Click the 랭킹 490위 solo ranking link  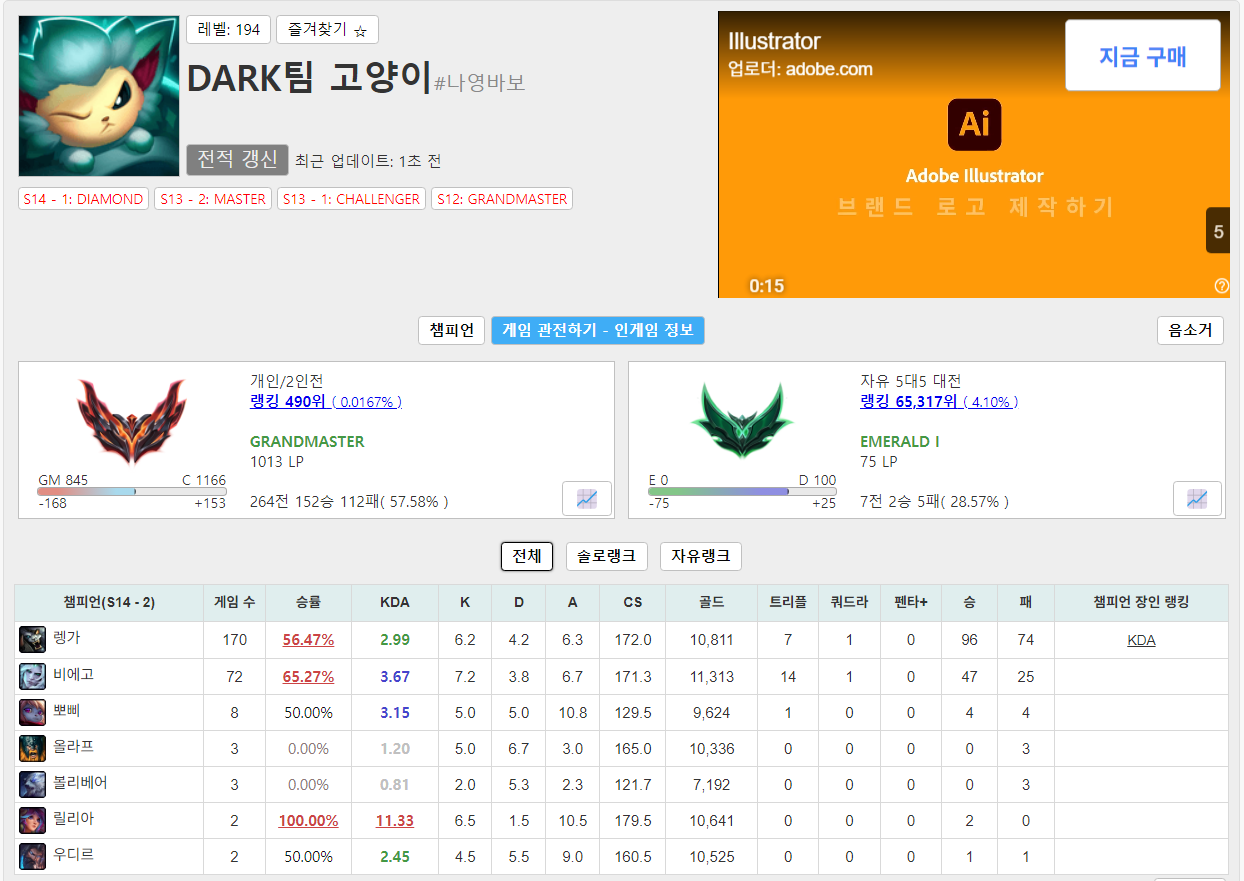[326, 401]
